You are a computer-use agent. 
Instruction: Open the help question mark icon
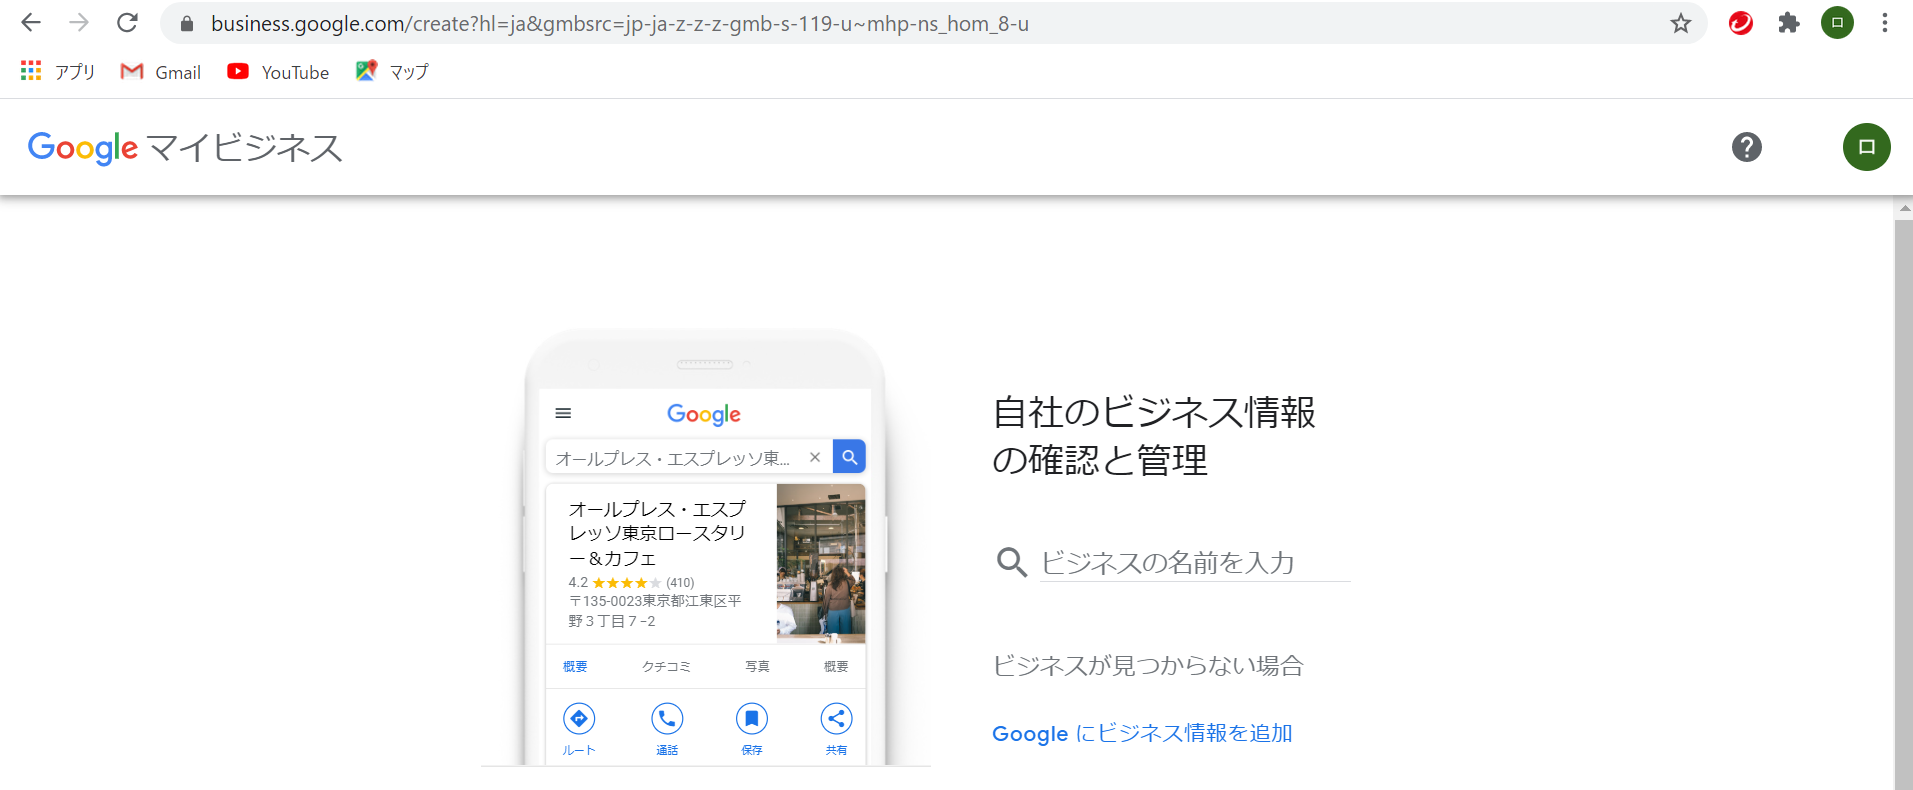[1747, 147]
